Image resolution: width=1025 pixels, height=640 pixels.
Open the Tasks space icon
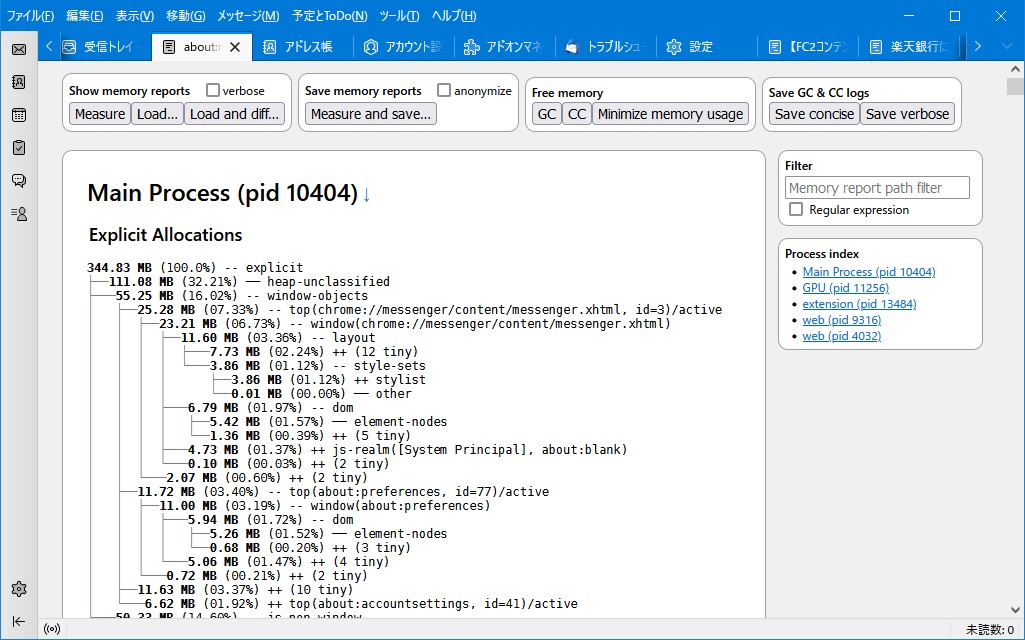pyautogui.click(x=19, y=148)
